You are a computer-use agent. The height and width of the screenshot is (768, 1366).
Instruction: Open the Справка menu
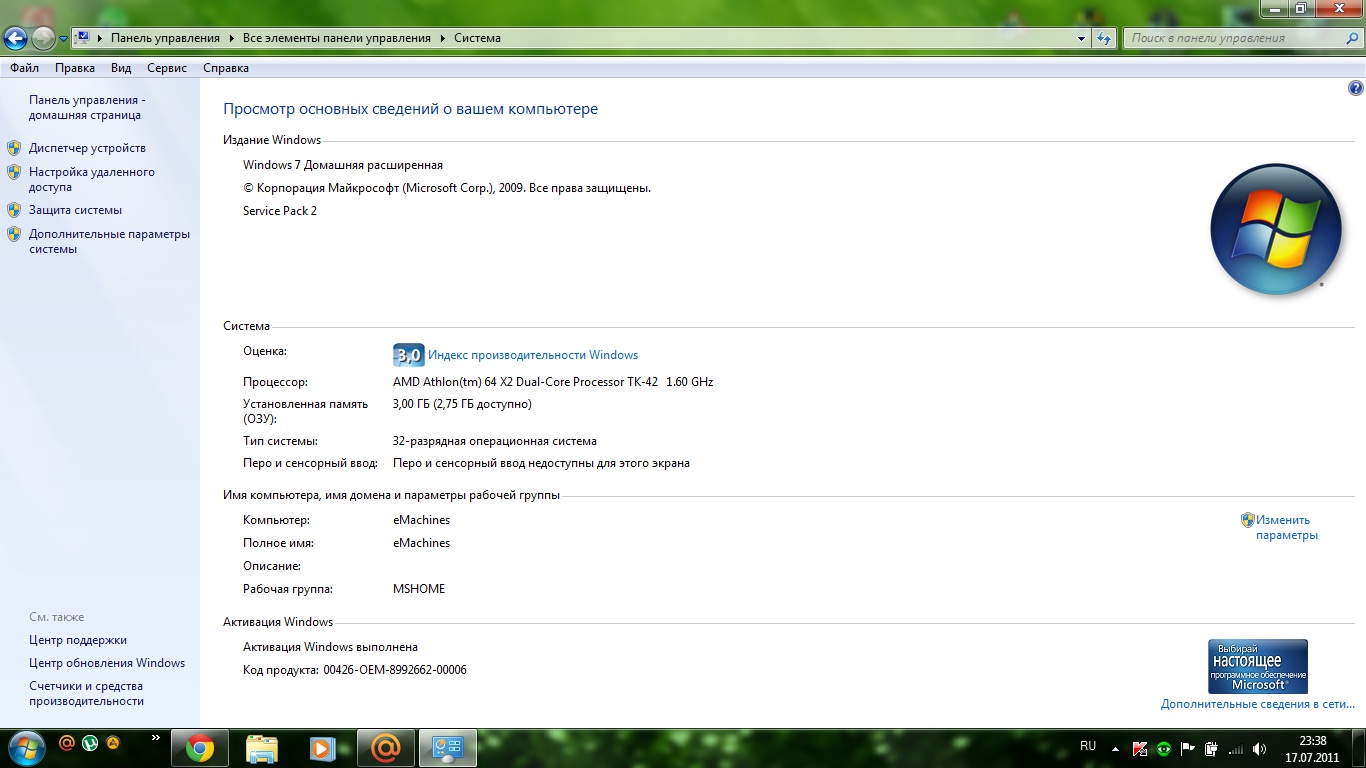click(226, 68)
